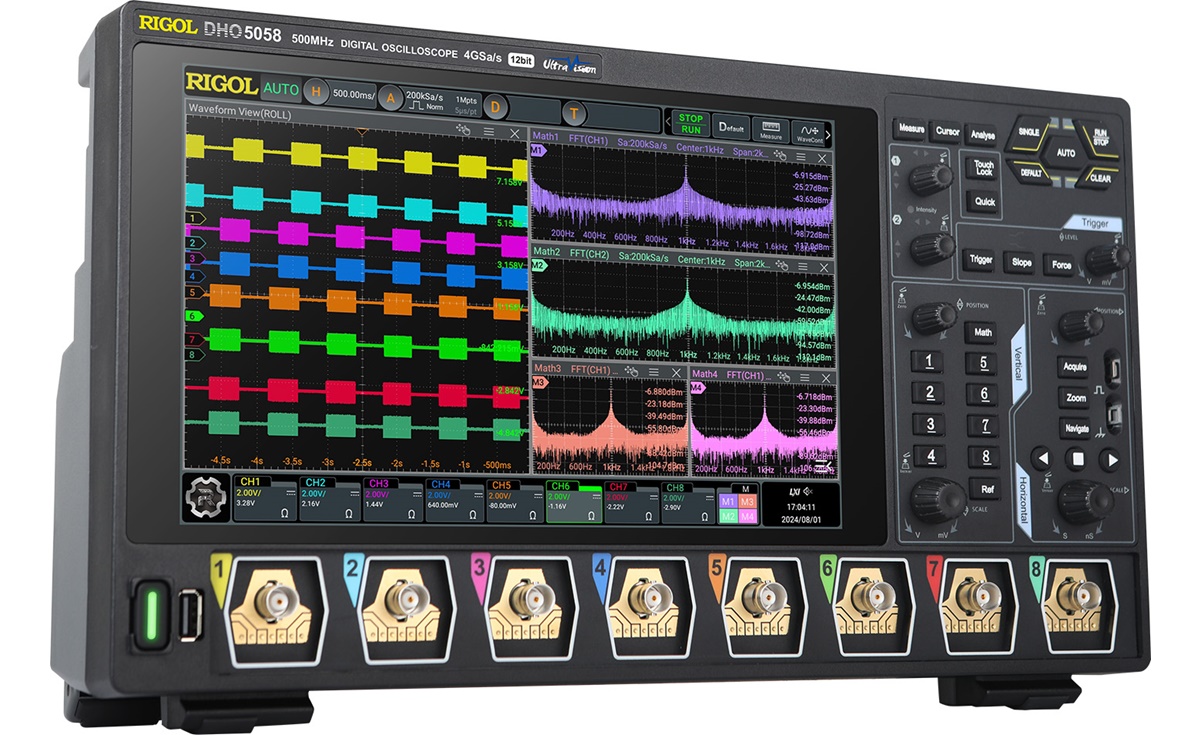Toggle the M1 math swatch
The width and height of the screenshot is (1200, 735).
point(728,500)
